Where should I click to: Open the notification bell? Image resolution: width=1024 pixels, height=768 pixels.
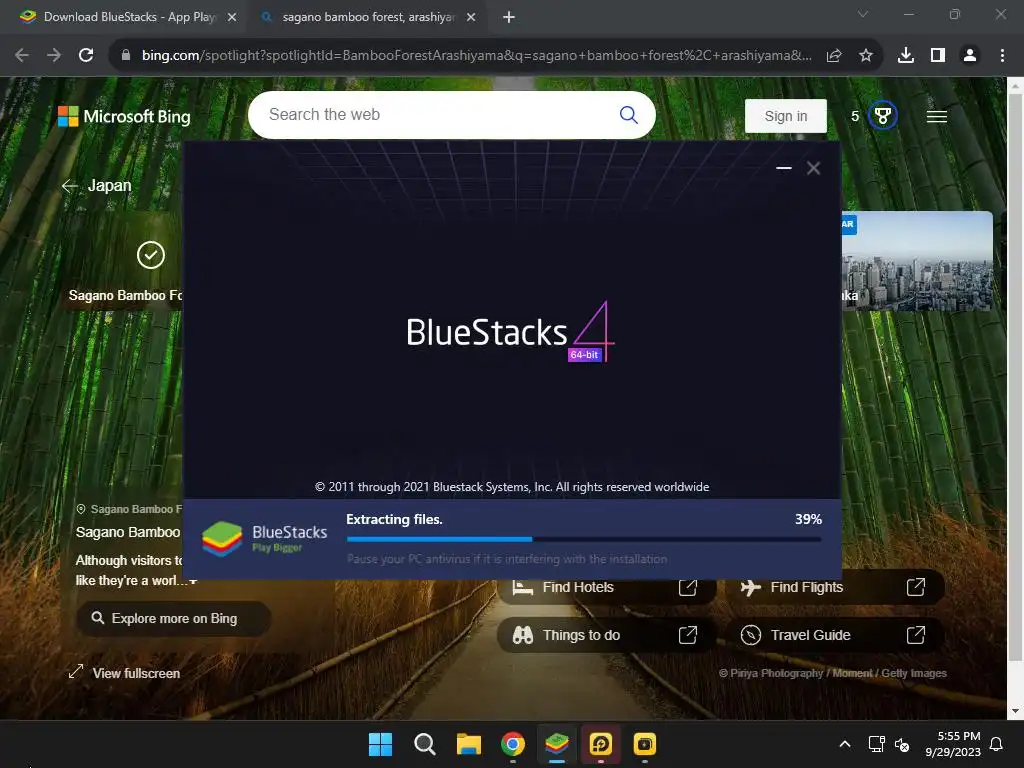997,744
